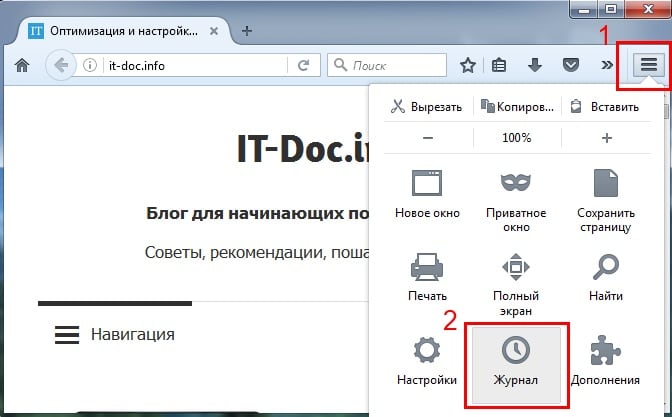Image resolution: width=672 pixels, height=417 pixels.
Task: Expand toolbar overflow chevron
Action: (605, 66)
